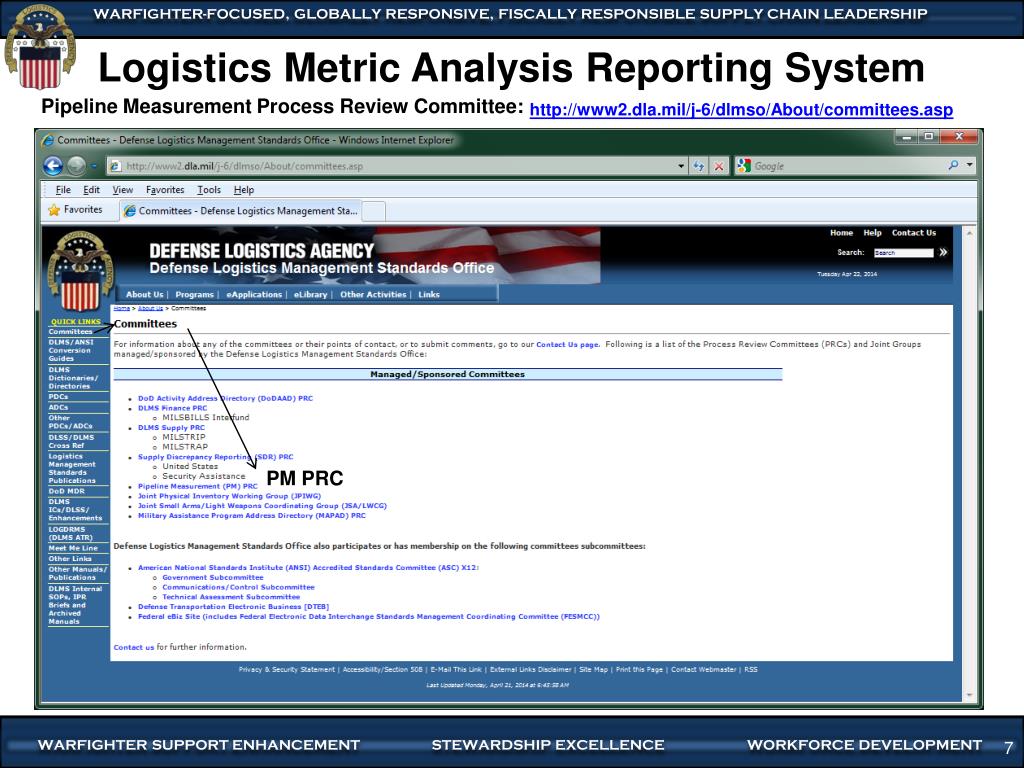Open the committees.asp hyperlink in slide header
Screen dimensions: 1024x768
pyautogui.click(x=741, y=110)
